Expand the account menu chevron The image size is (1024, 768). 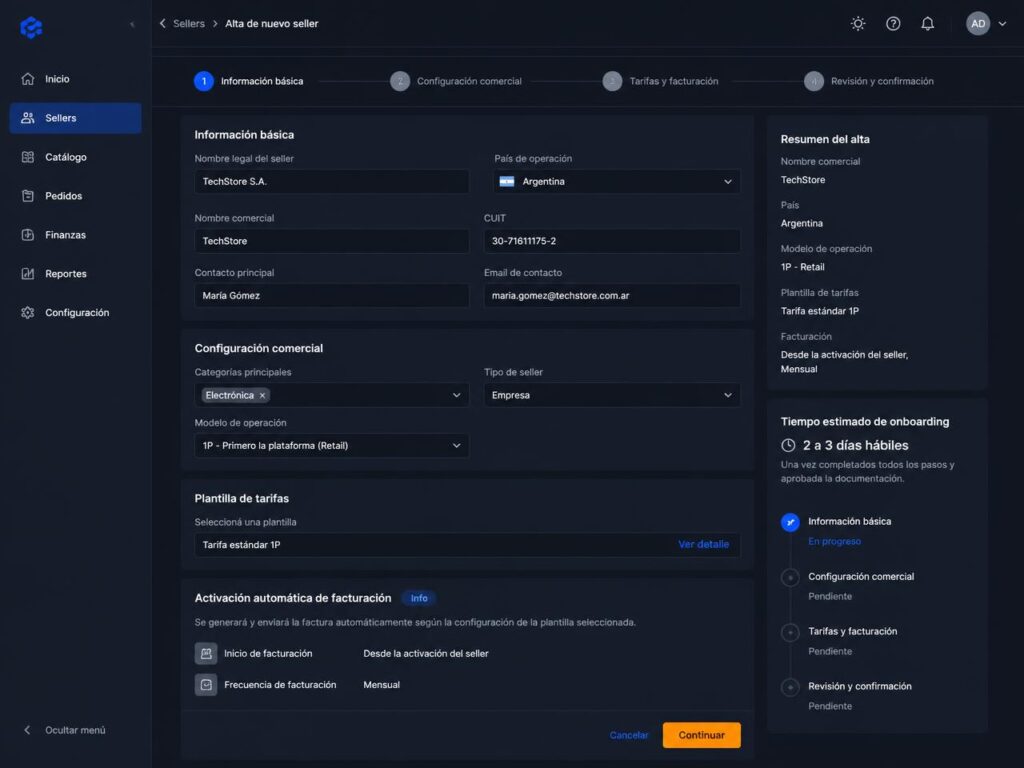1002,24
